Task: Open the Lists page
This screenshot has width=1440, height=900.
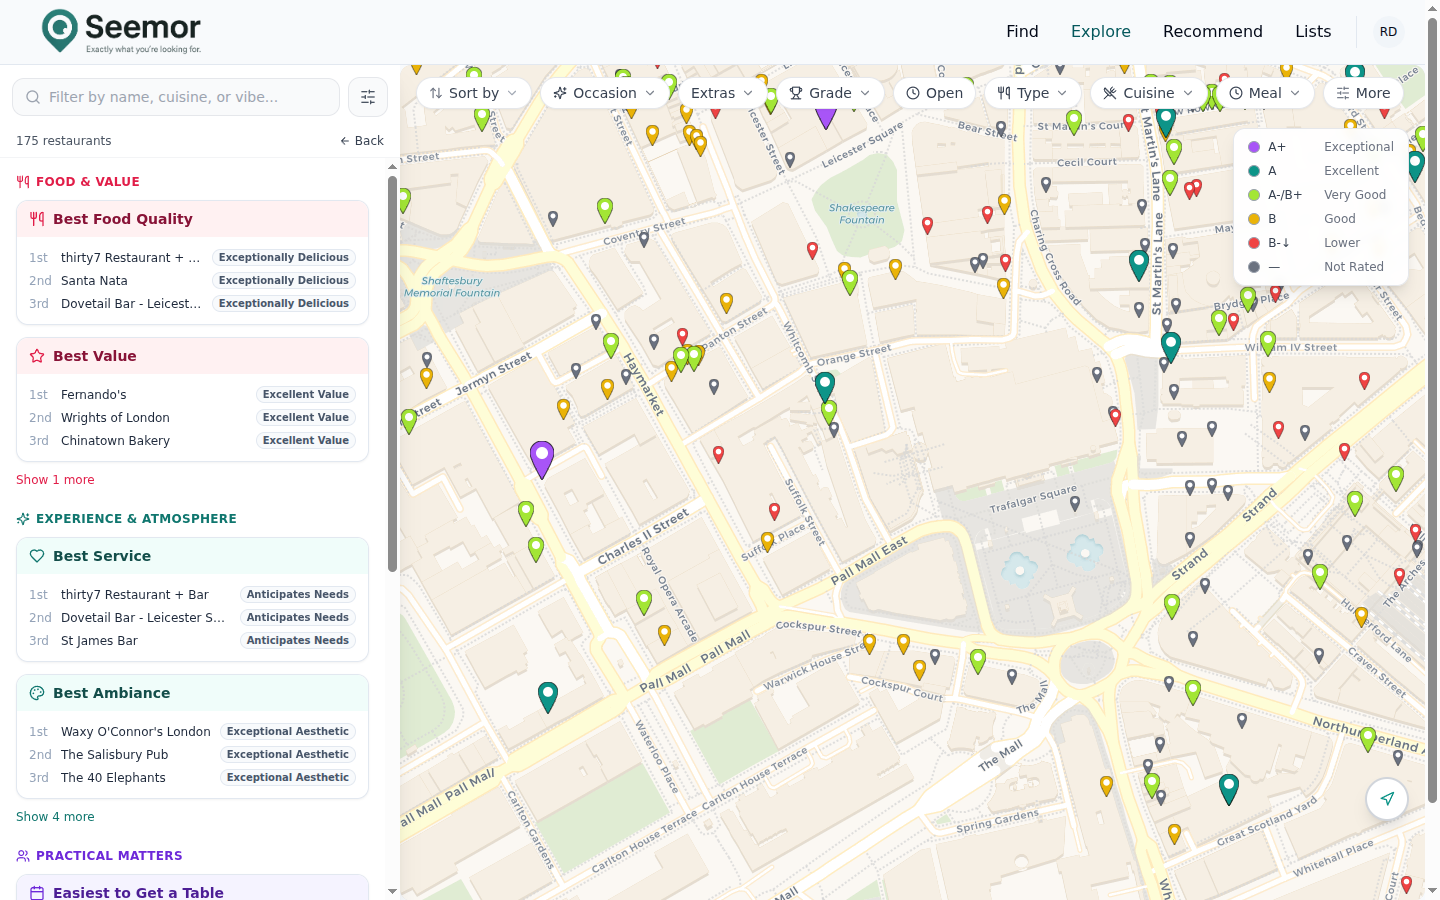Action: click(1313, 31)
